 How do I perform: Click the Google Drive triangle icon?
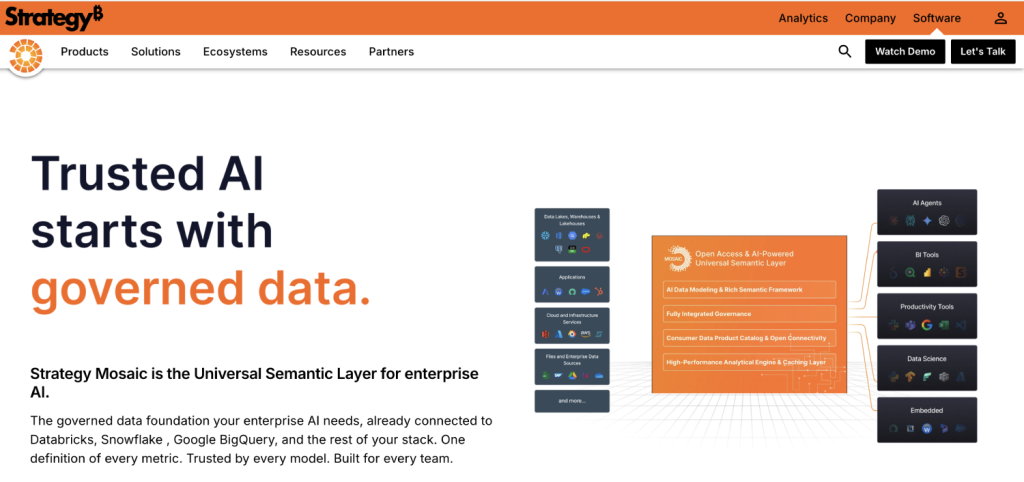[572, 376]
